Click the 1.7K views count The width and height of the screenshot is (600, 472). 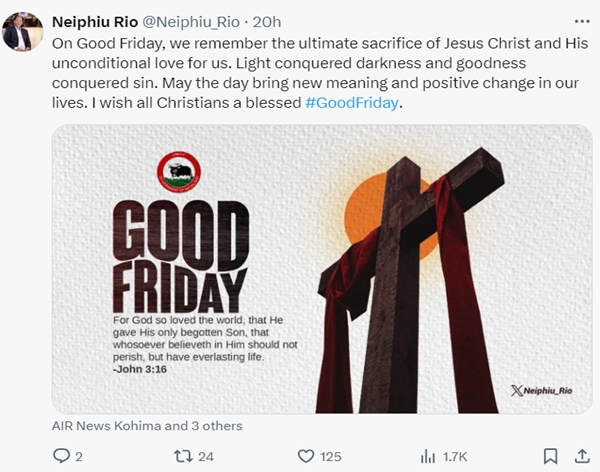455,457
